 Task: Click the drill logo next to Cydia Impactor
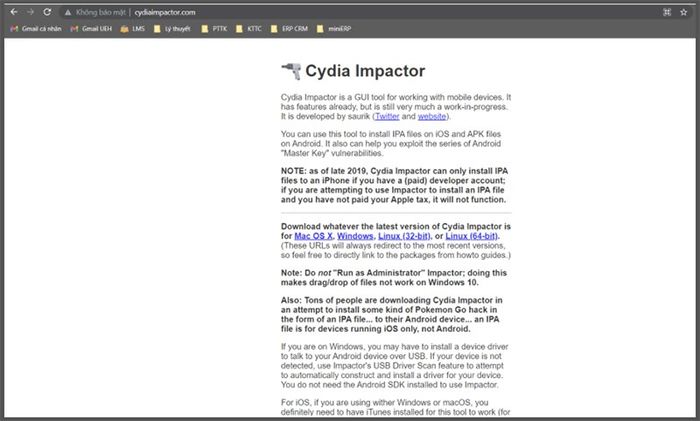(291, 71)
